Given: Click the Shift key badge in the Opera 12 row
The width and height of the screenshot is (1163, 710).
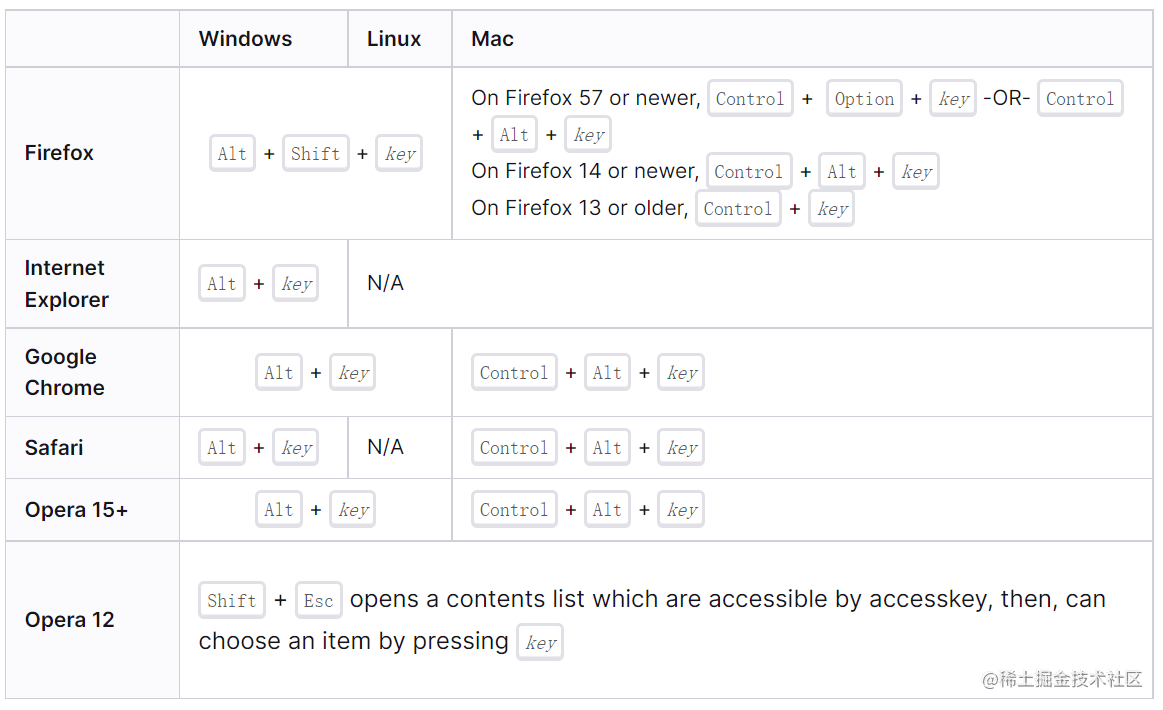Looking at the screenshot, I should (231, 600).
